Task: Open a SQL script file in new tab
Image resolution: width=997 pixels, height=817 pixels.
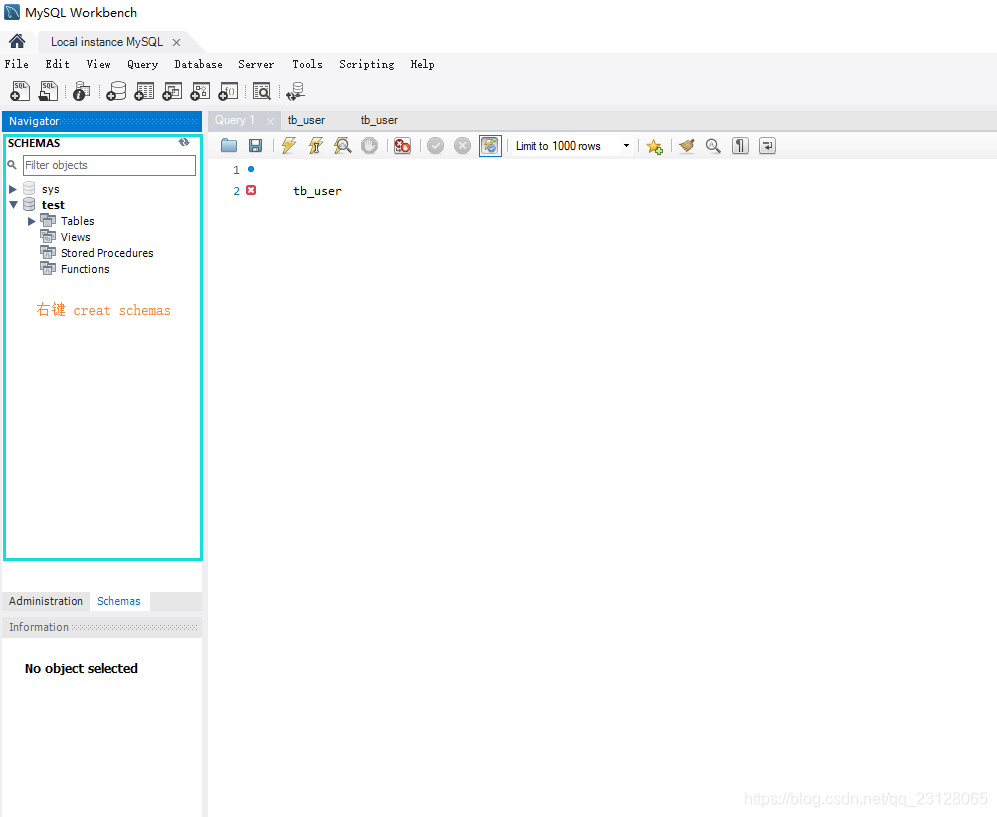Action: tap(47, 91)
